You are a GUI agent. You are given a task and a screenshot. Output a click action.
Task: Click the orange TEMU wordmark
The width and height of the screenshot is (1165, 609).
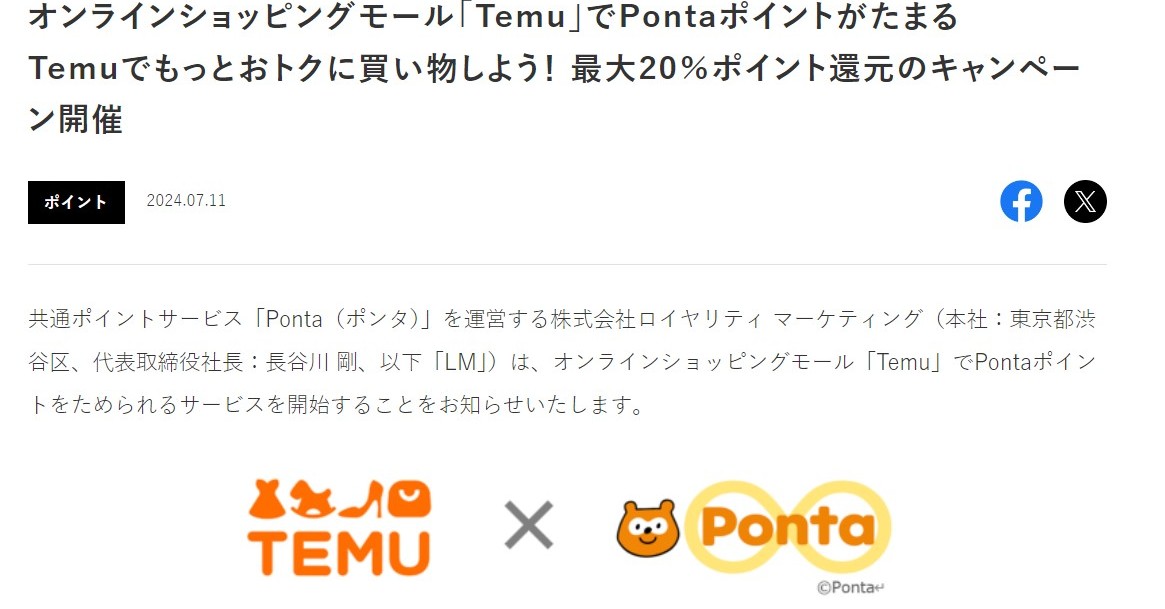(x=340, y=553)
